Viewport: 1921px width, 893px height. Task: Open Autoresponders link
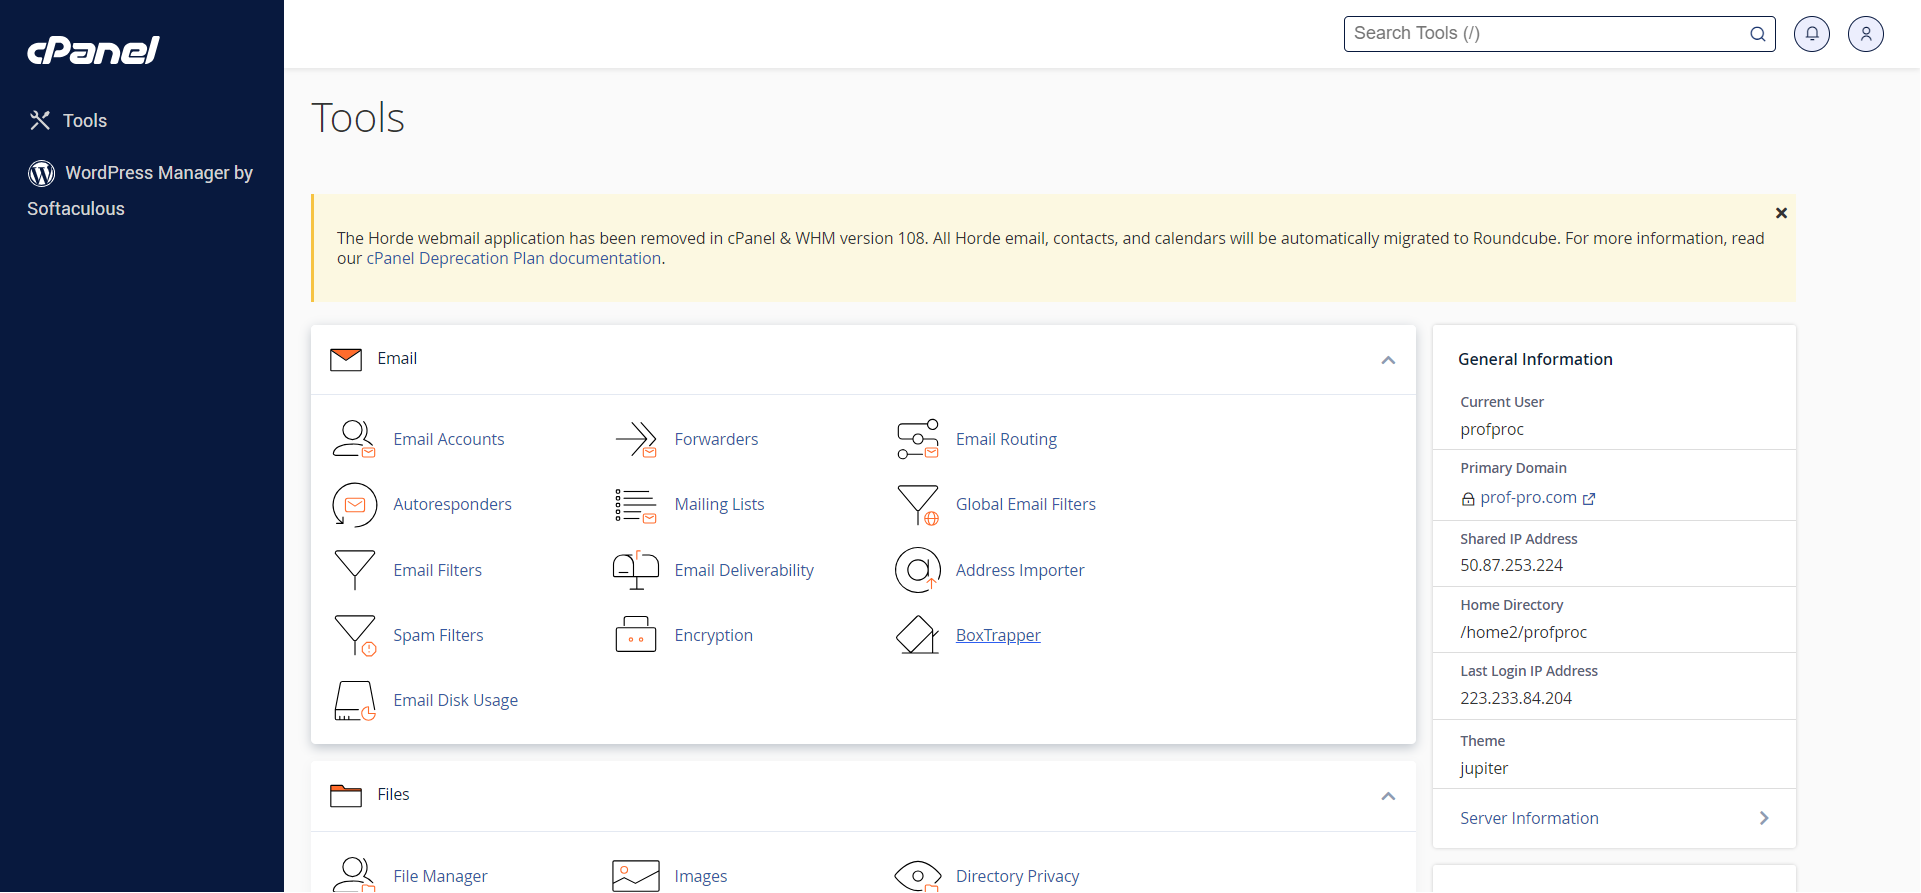pyautogui.click(x=452, y=505)
